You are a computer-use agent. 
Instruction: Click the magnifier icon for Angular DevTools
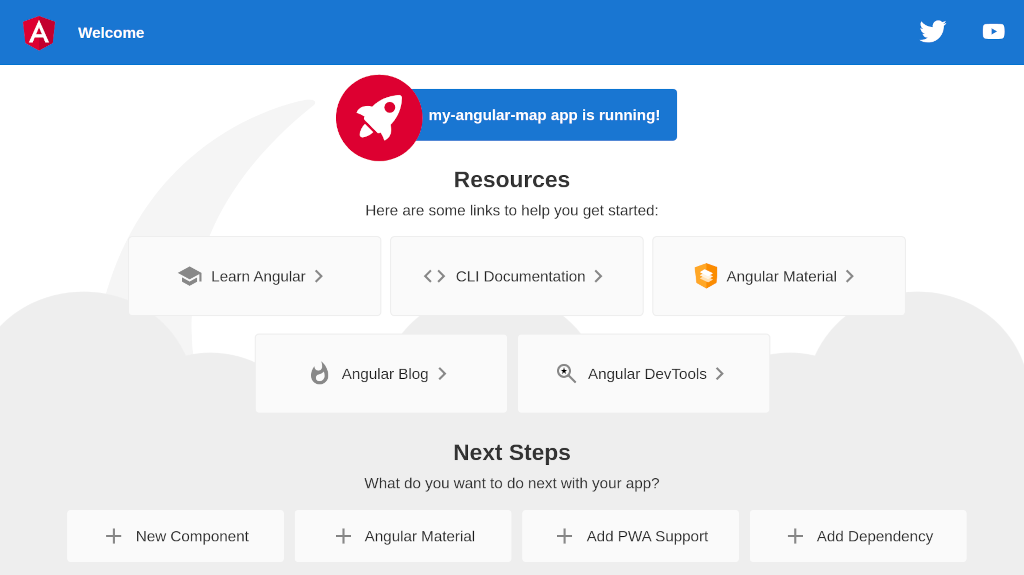tap(566, 374)
